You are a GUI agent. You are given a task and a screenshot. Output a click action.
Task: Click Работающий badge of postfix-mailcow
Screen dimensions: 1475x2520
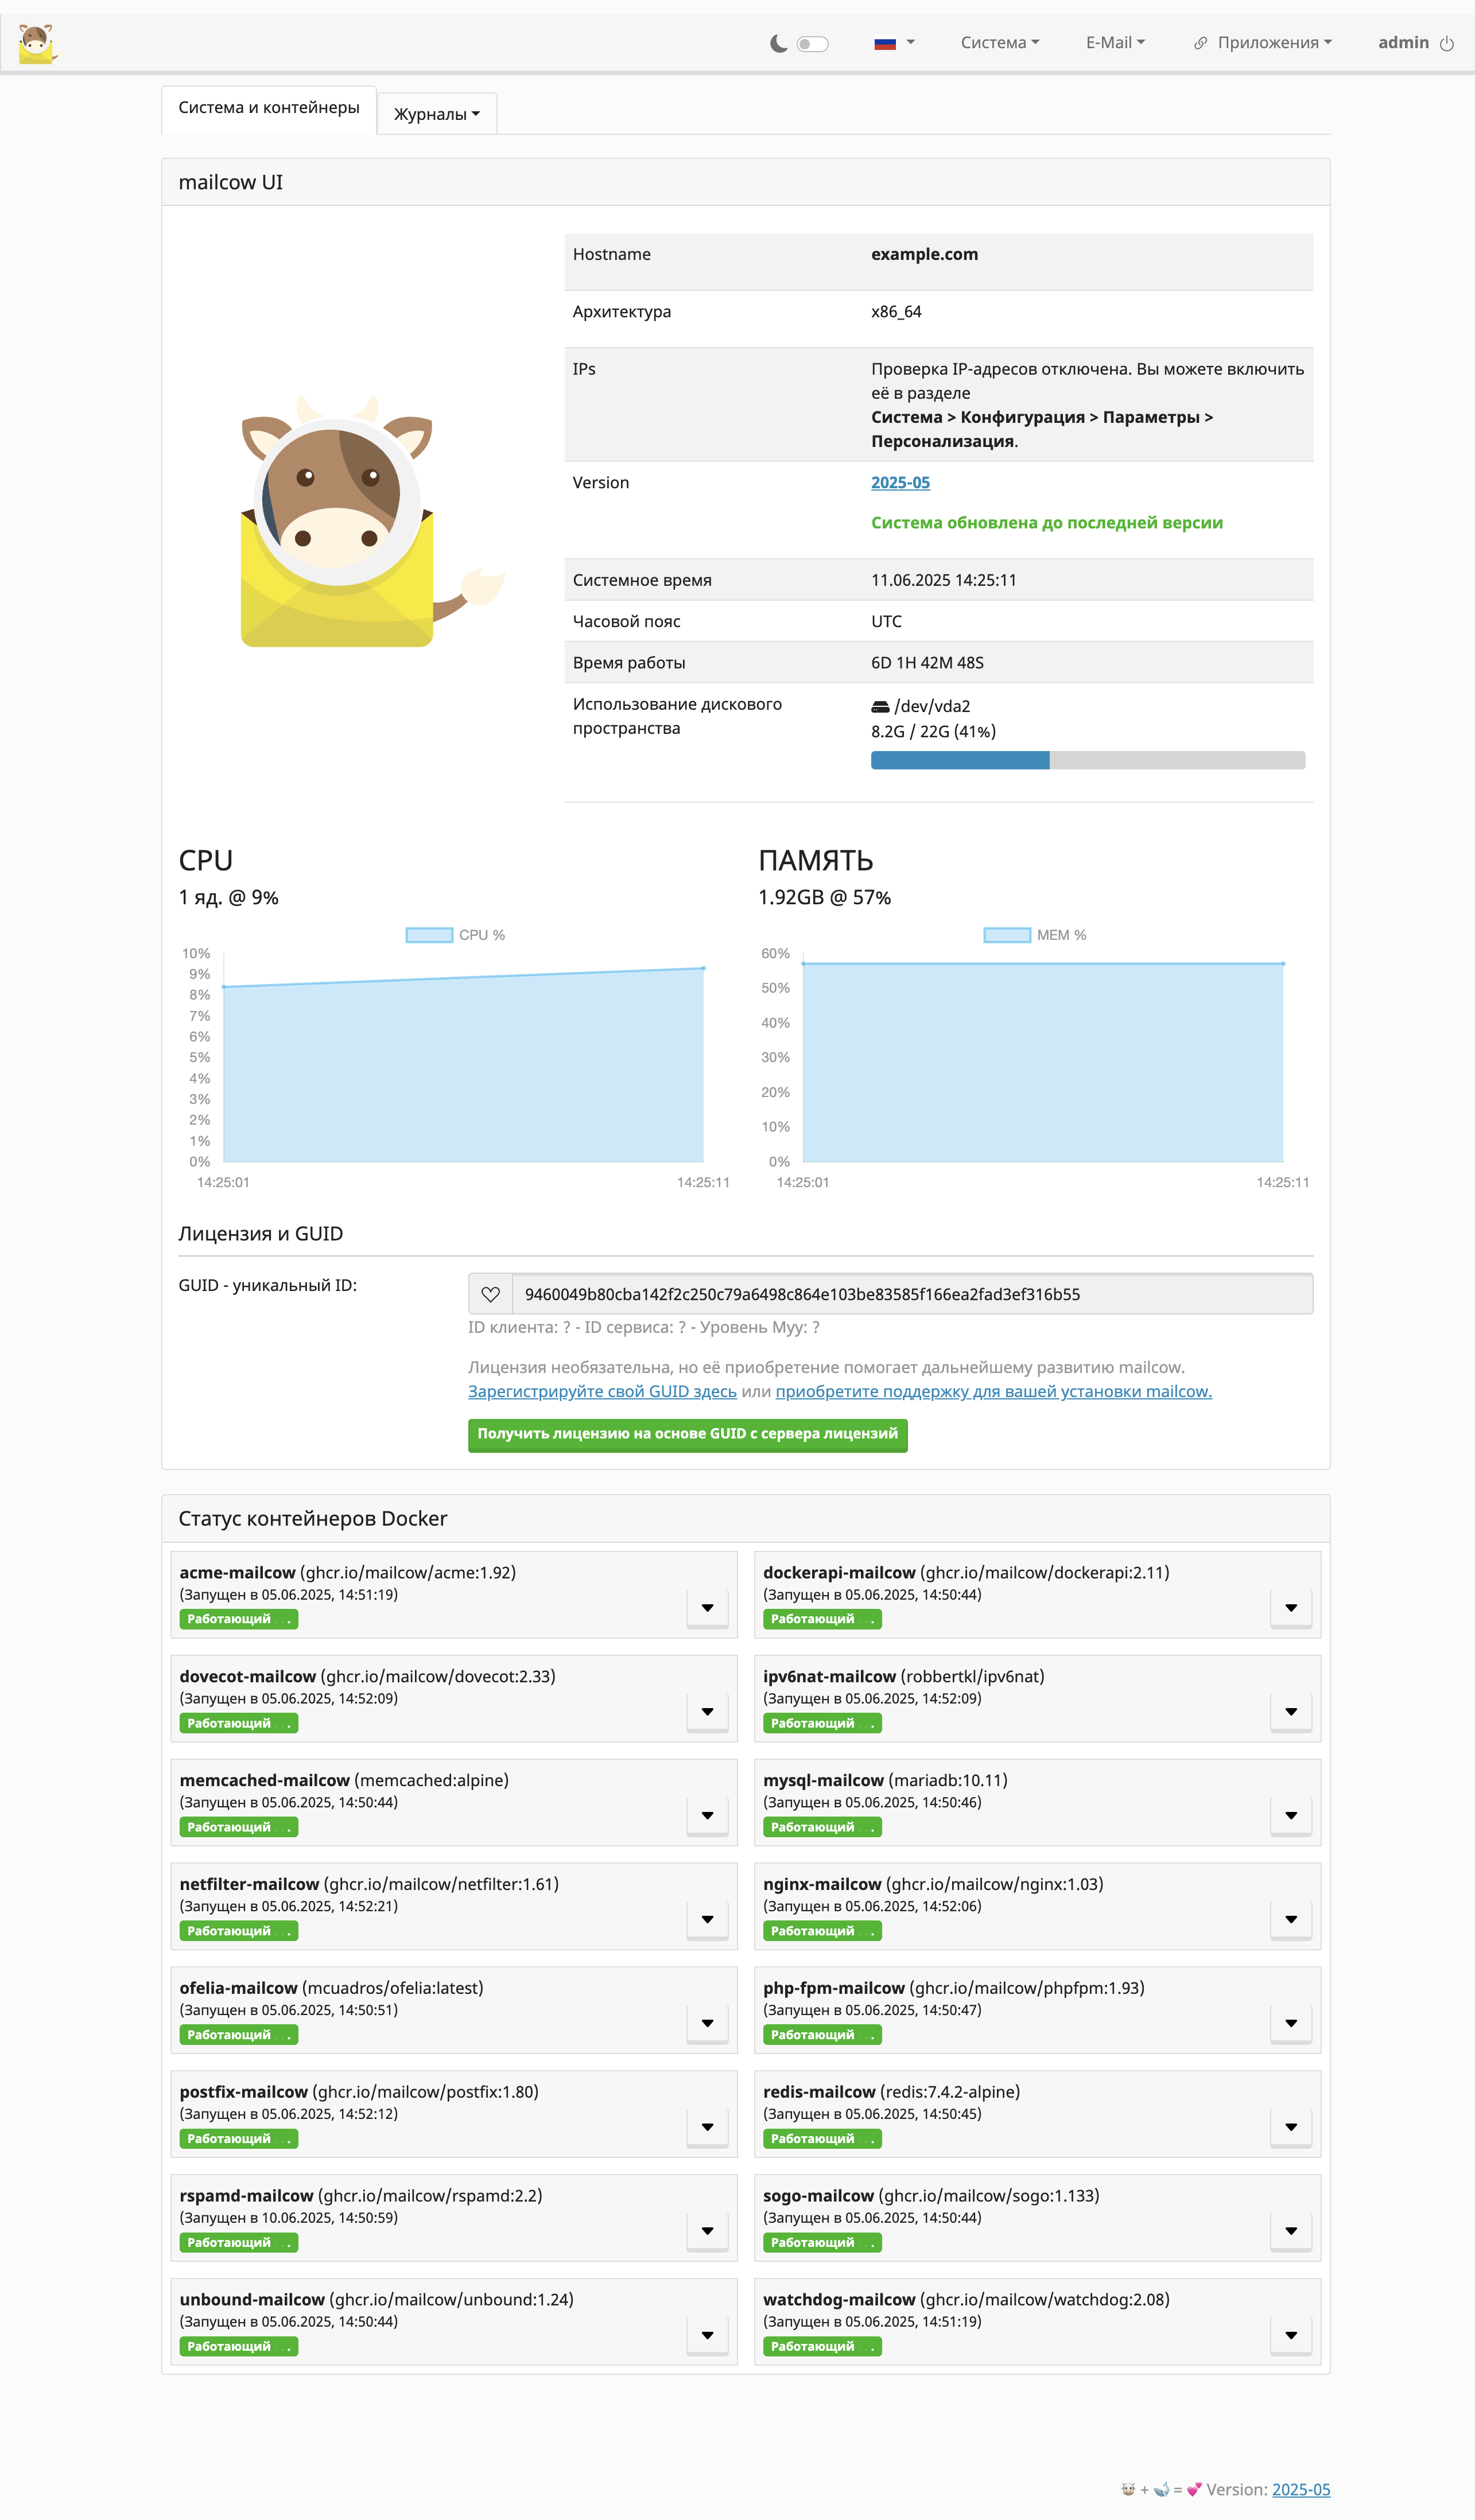(x=239, y=2140)
